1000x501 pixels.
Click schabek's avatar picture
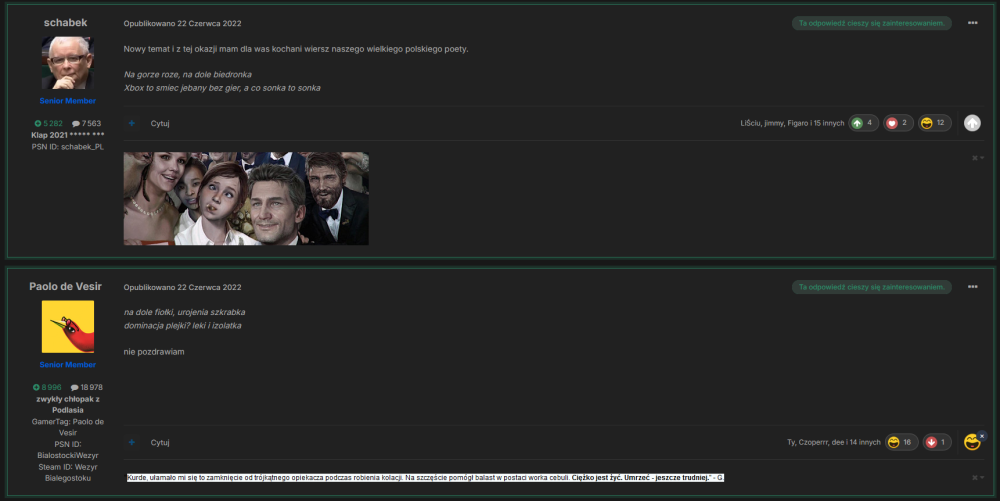point(67,63)
